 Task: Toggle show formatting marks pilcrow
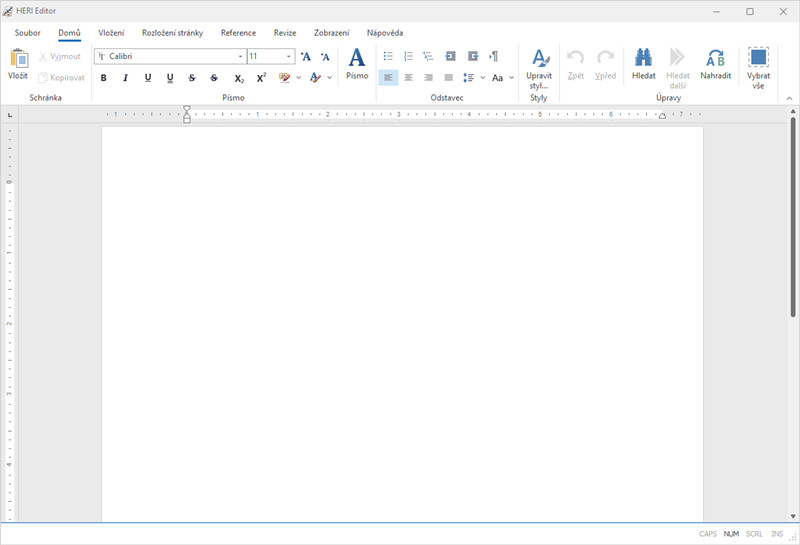493,56
